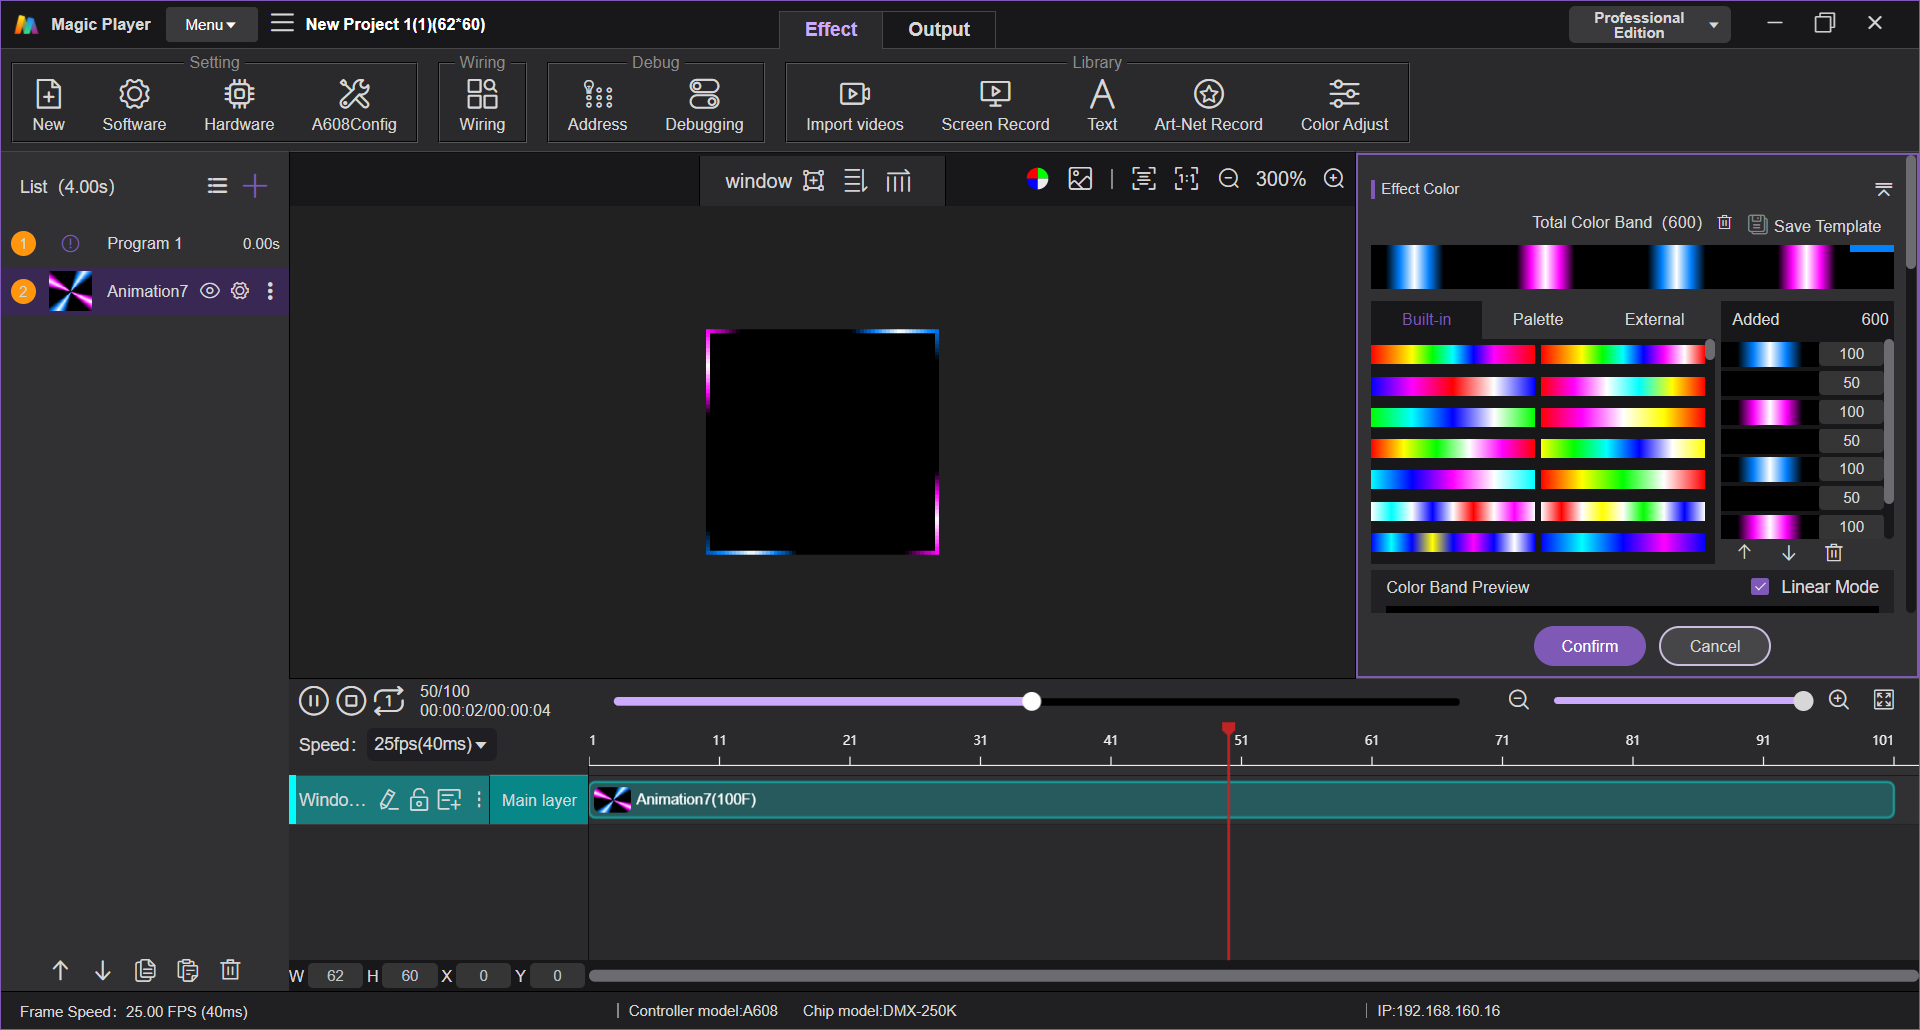Viewport: 1920px width, 1030px height.
Task: Toggle lock on Window layer
Action: pyautogui.click(x=419, y=799)
